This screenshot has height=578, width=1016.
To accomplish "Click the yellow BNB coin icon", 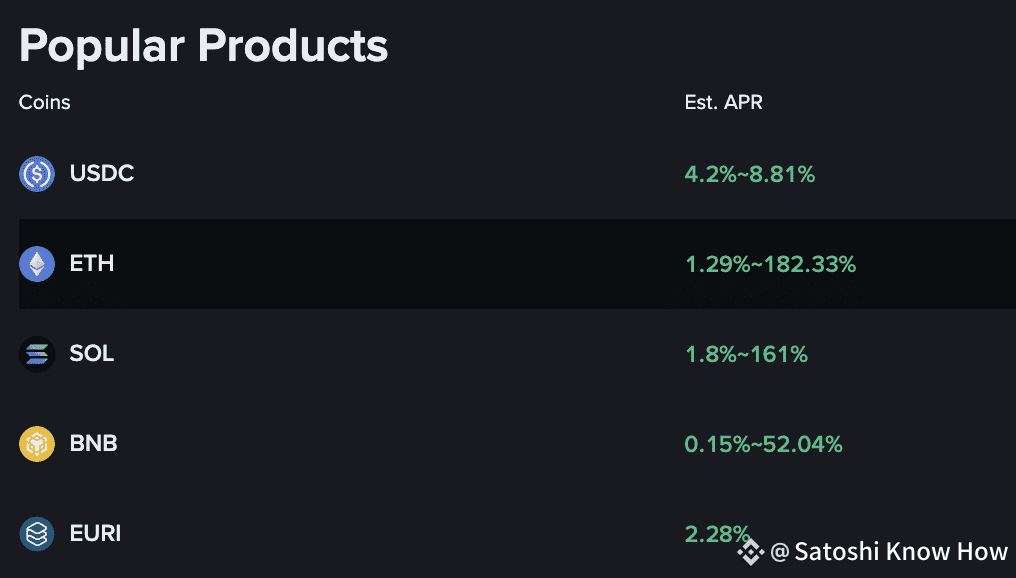I will (37, 444).
